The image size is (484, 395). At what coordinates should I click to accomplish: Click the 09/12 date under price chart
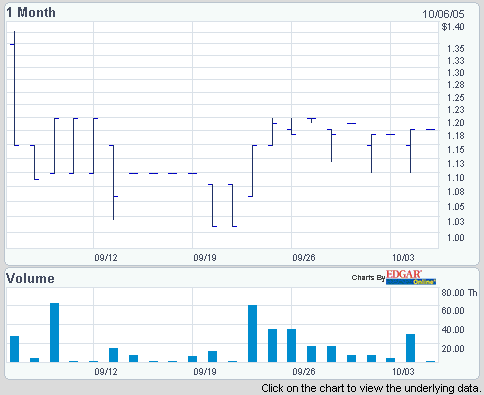[x=106, y=258]
